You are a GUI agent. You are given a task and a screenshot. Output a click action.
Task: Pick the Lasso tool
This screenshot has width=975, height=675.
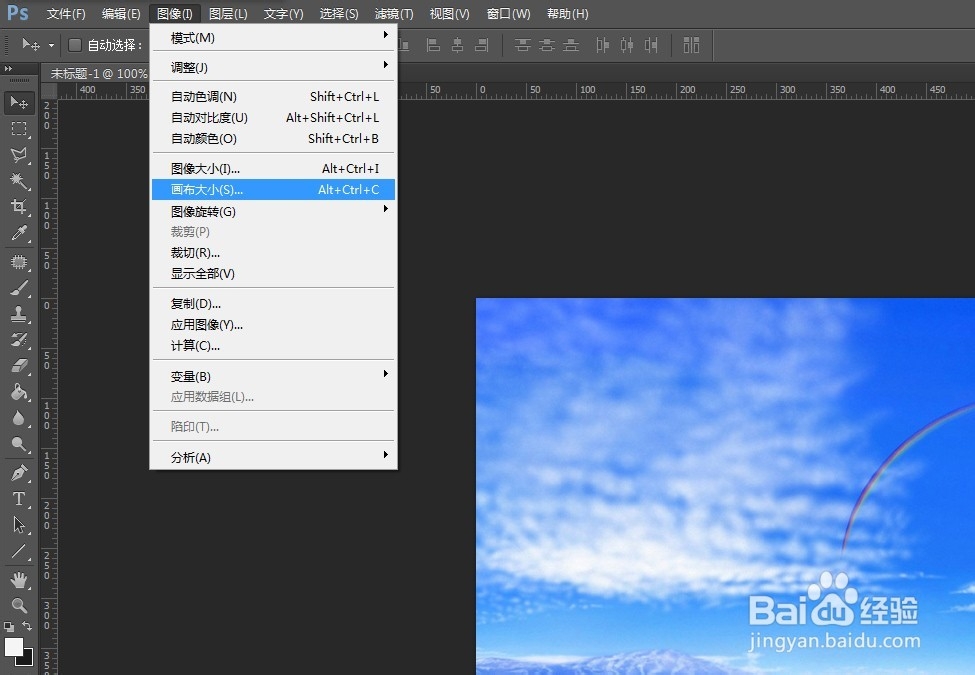(x=20, y=155)
